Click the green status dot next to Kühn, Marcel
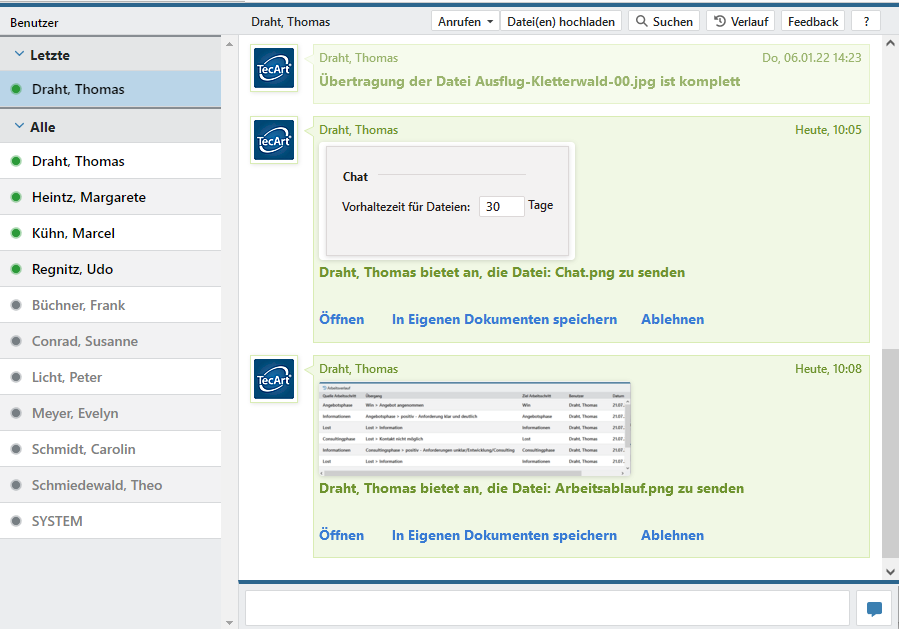Image resolution: width=899 pixels, height=629 pixels. coord(16,233)
